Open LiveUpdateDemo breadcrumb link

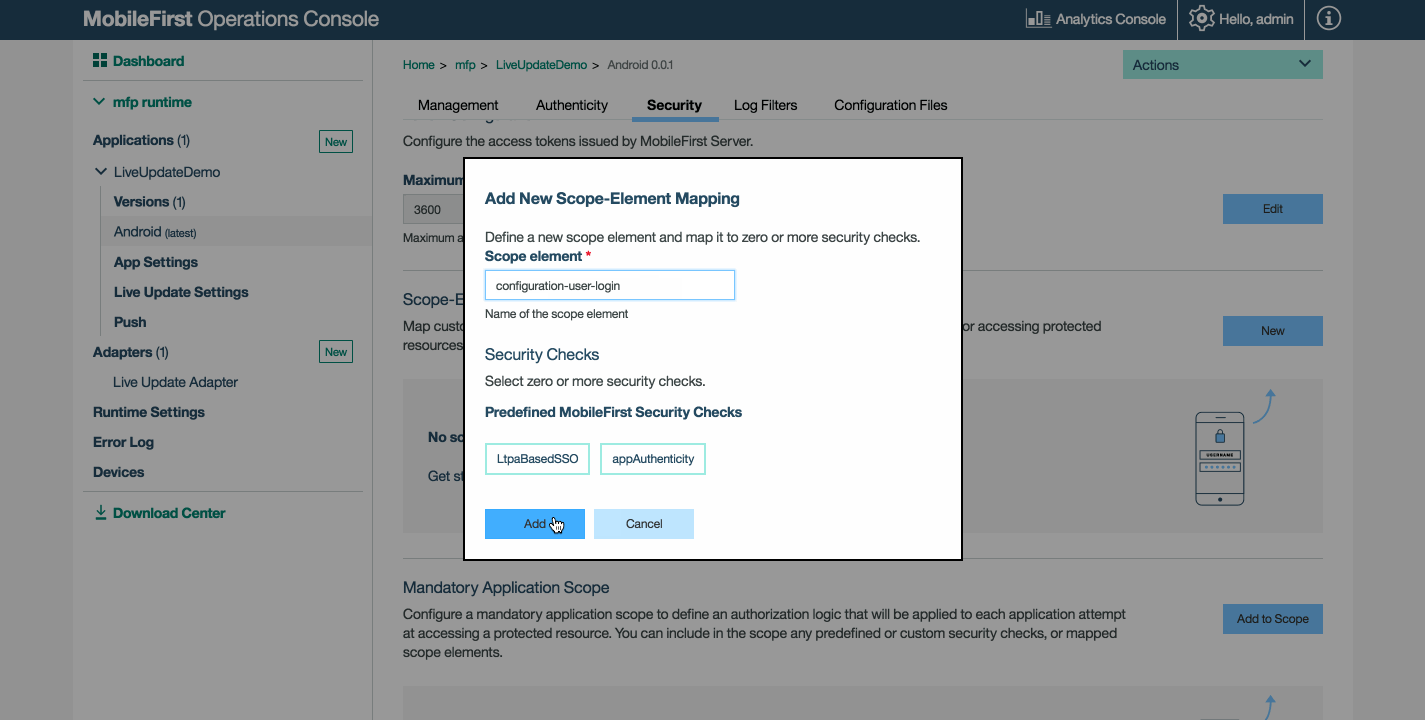click(541, 65)
